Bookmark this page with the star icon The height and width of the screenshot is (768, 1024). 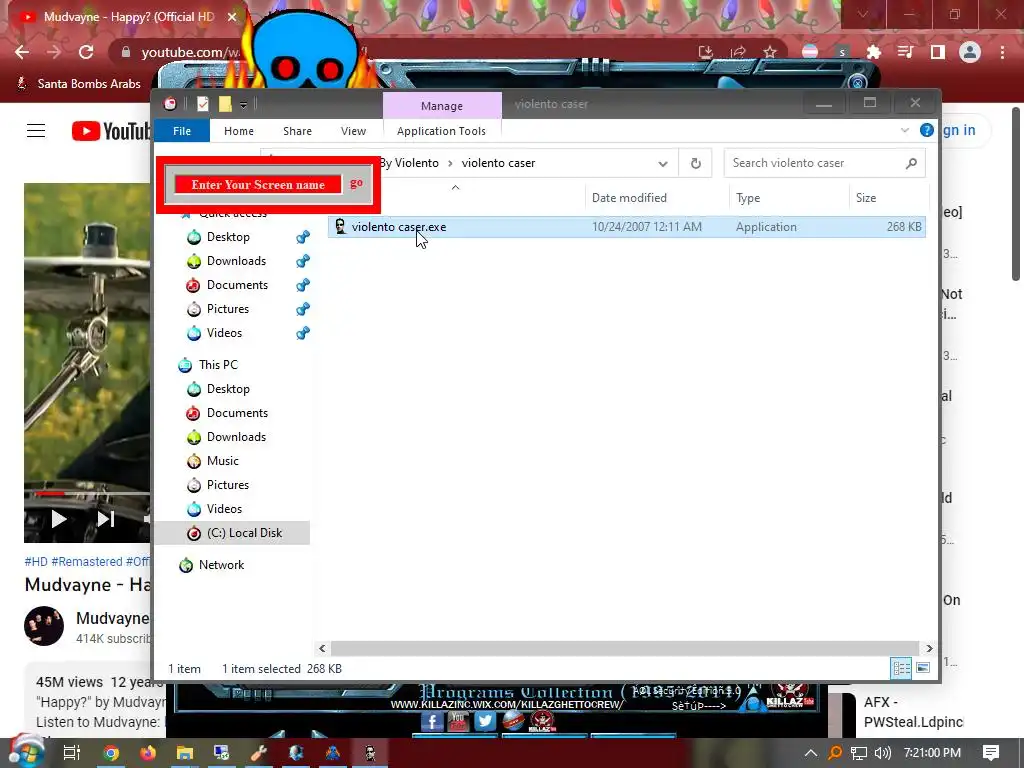tap(770, 52)
